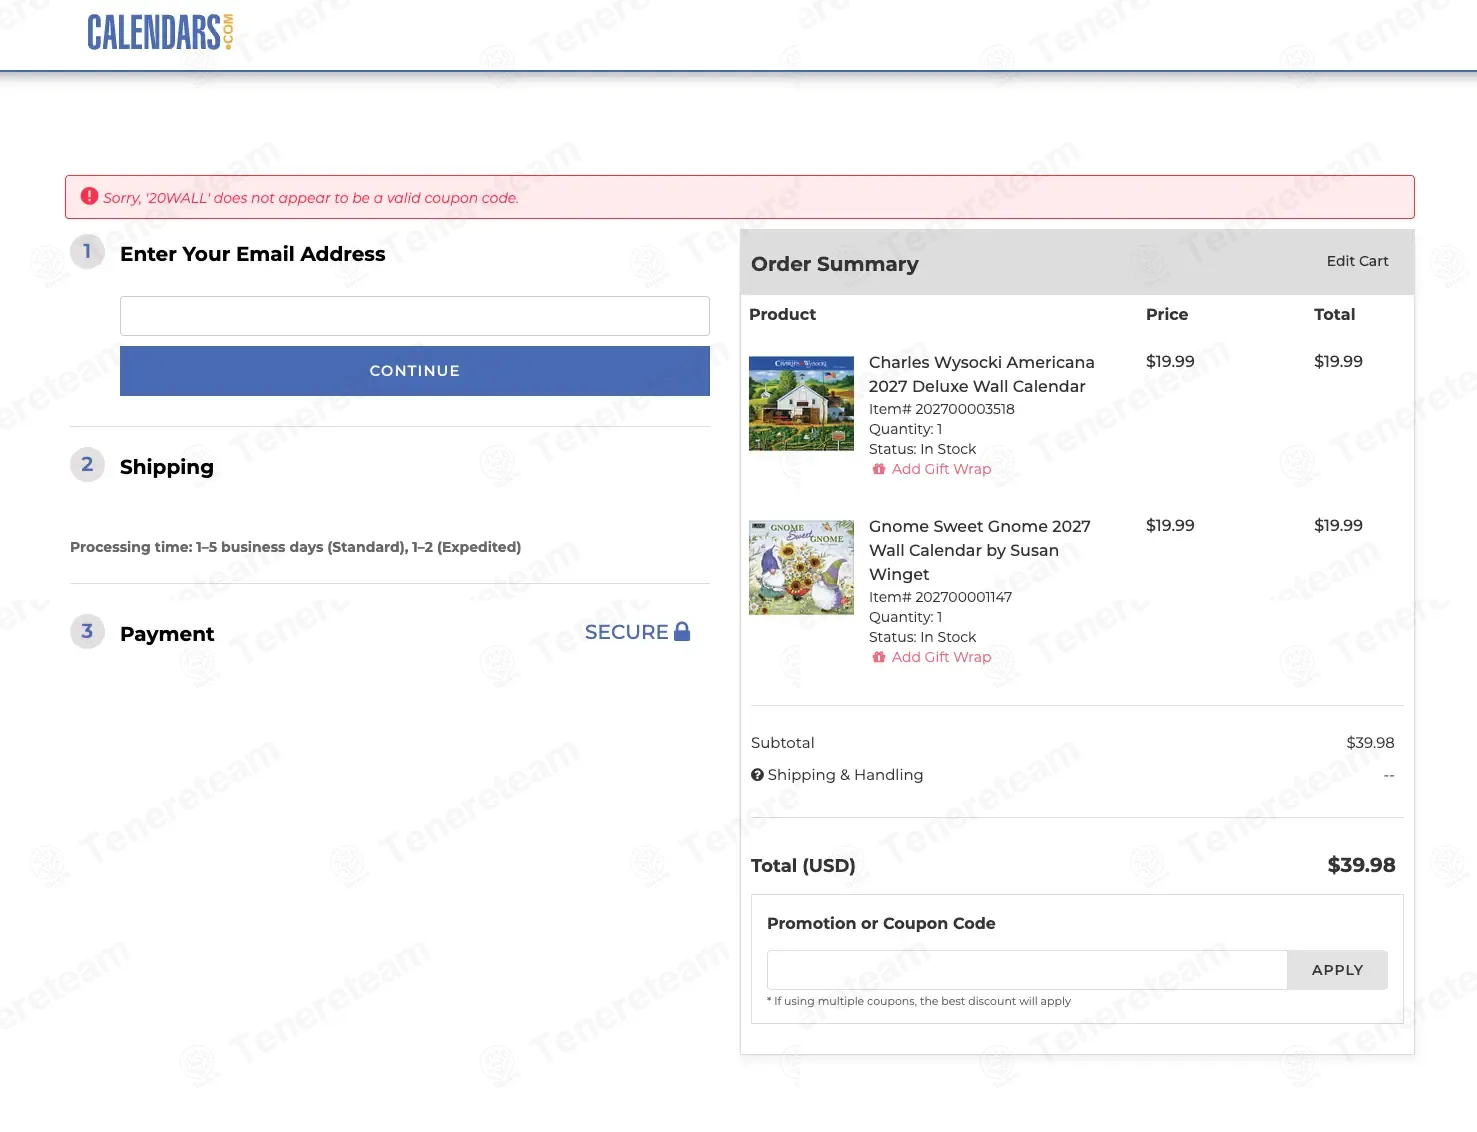The height and width of the screenshot is (1132, 1477).
Task: Click the step 3 Payment number badge
Action: point(87,632)
